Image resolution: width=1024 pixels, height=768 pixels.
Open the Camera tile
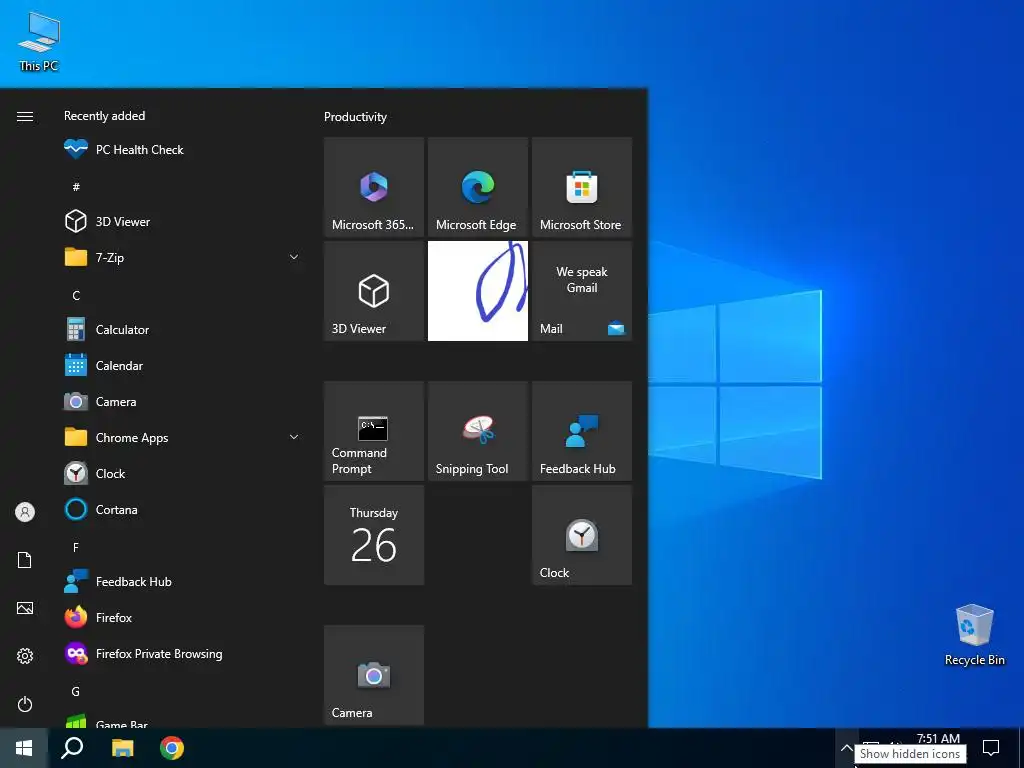374,675
